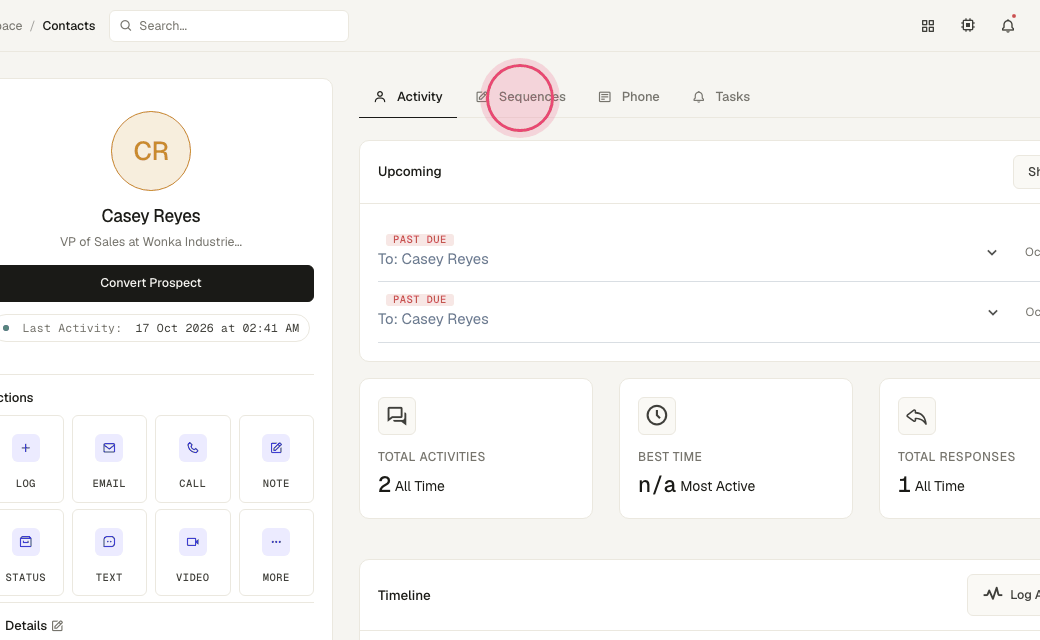Click the first PAST DUE badge
The height and width of the screenshot is (640, 1040).
(420, 239)
